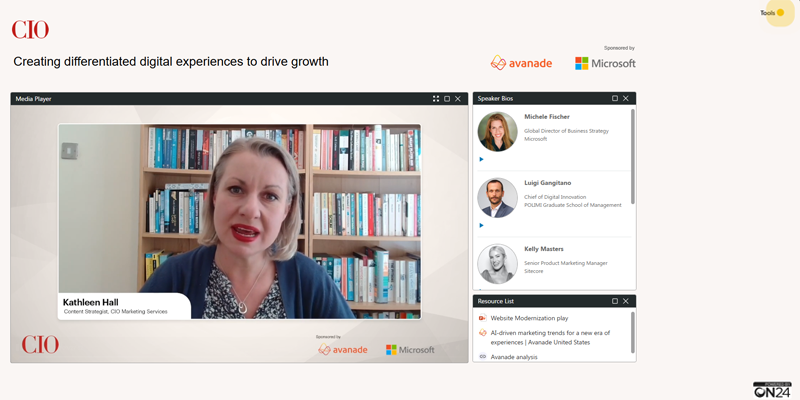Viewport: 800px width, 400px height.
Task: Close the Media Player panel
Action: coord(458,99)
